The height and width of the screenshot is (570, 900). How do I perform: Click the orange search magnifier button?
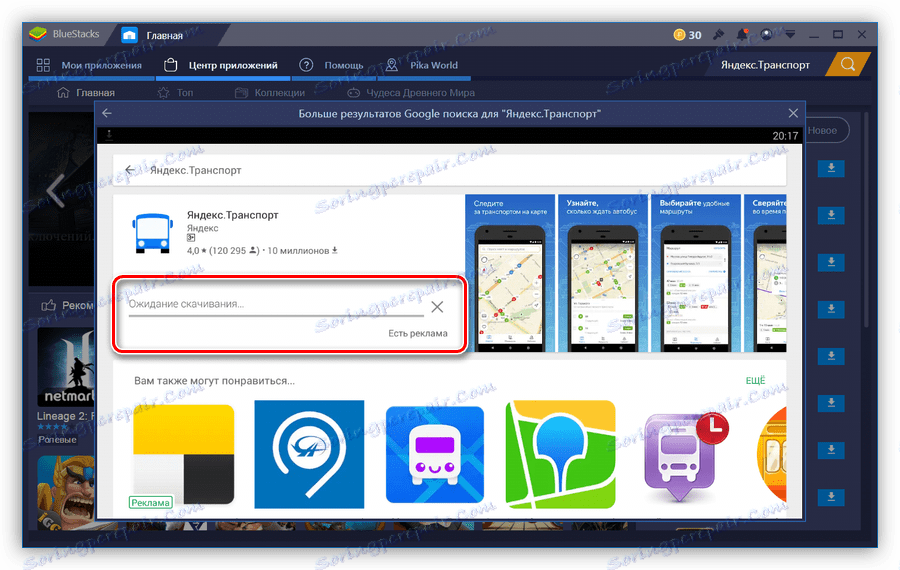(x=848, y=64)
